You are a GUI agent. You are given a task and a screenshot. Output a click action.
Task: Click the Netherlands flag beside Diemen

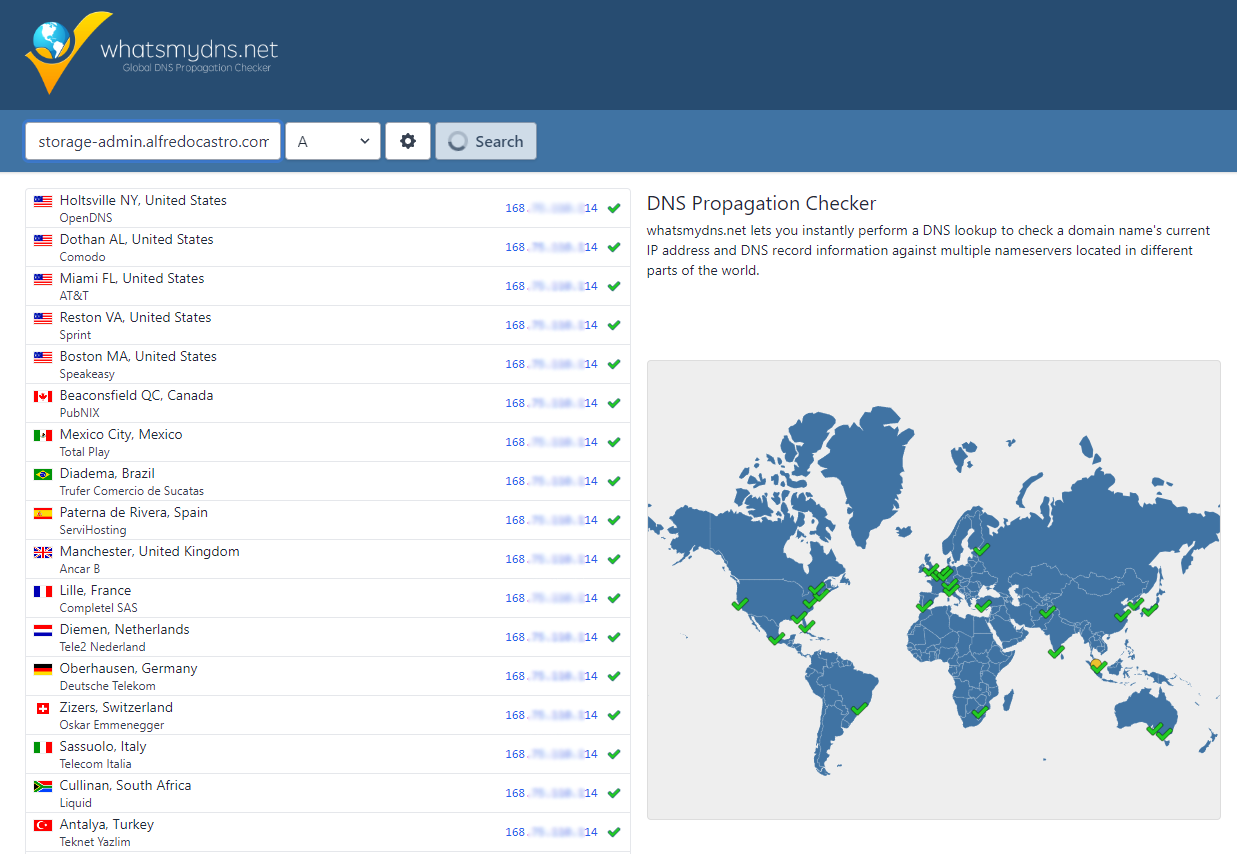pos(43,630)
